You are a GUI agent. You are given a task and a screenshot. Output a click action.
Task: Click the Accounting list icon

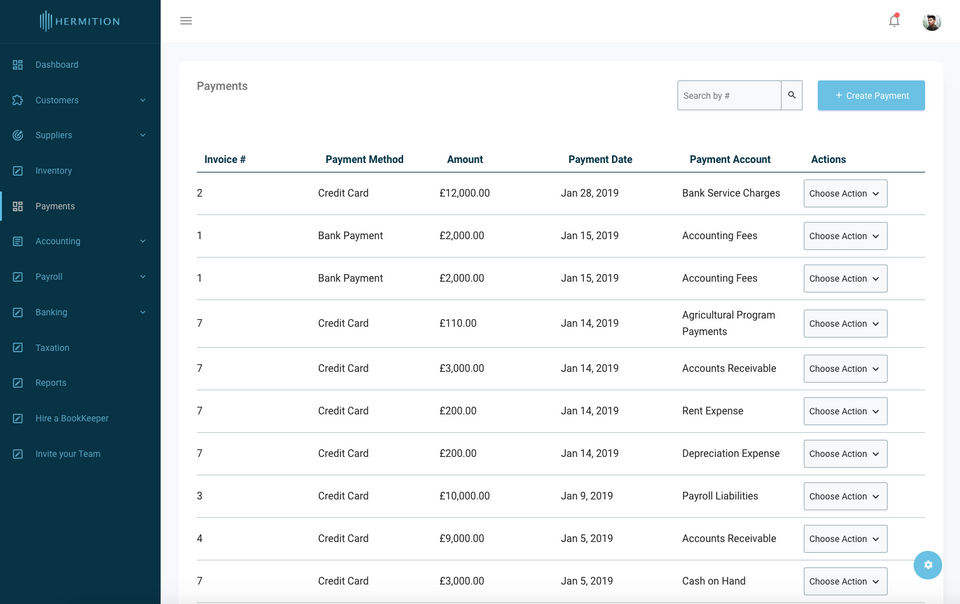point(18,241)
